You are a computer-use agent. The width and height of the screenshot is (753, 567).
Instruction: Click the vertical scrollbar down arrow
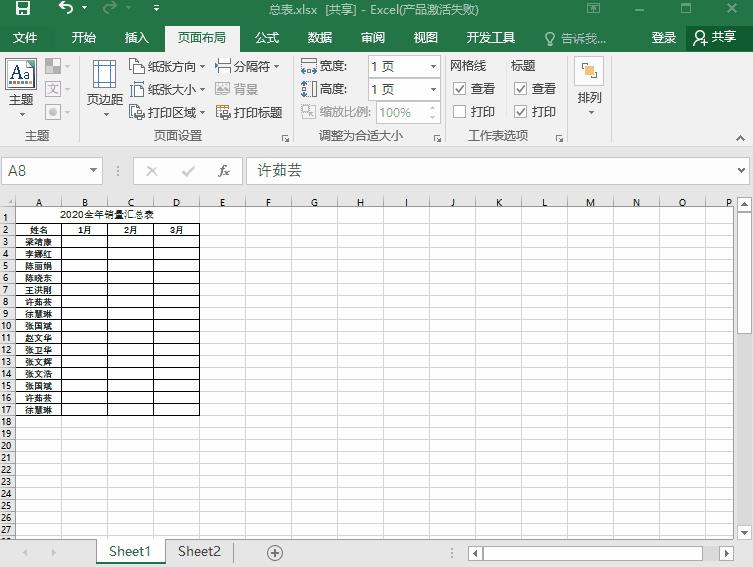(744, 532)
